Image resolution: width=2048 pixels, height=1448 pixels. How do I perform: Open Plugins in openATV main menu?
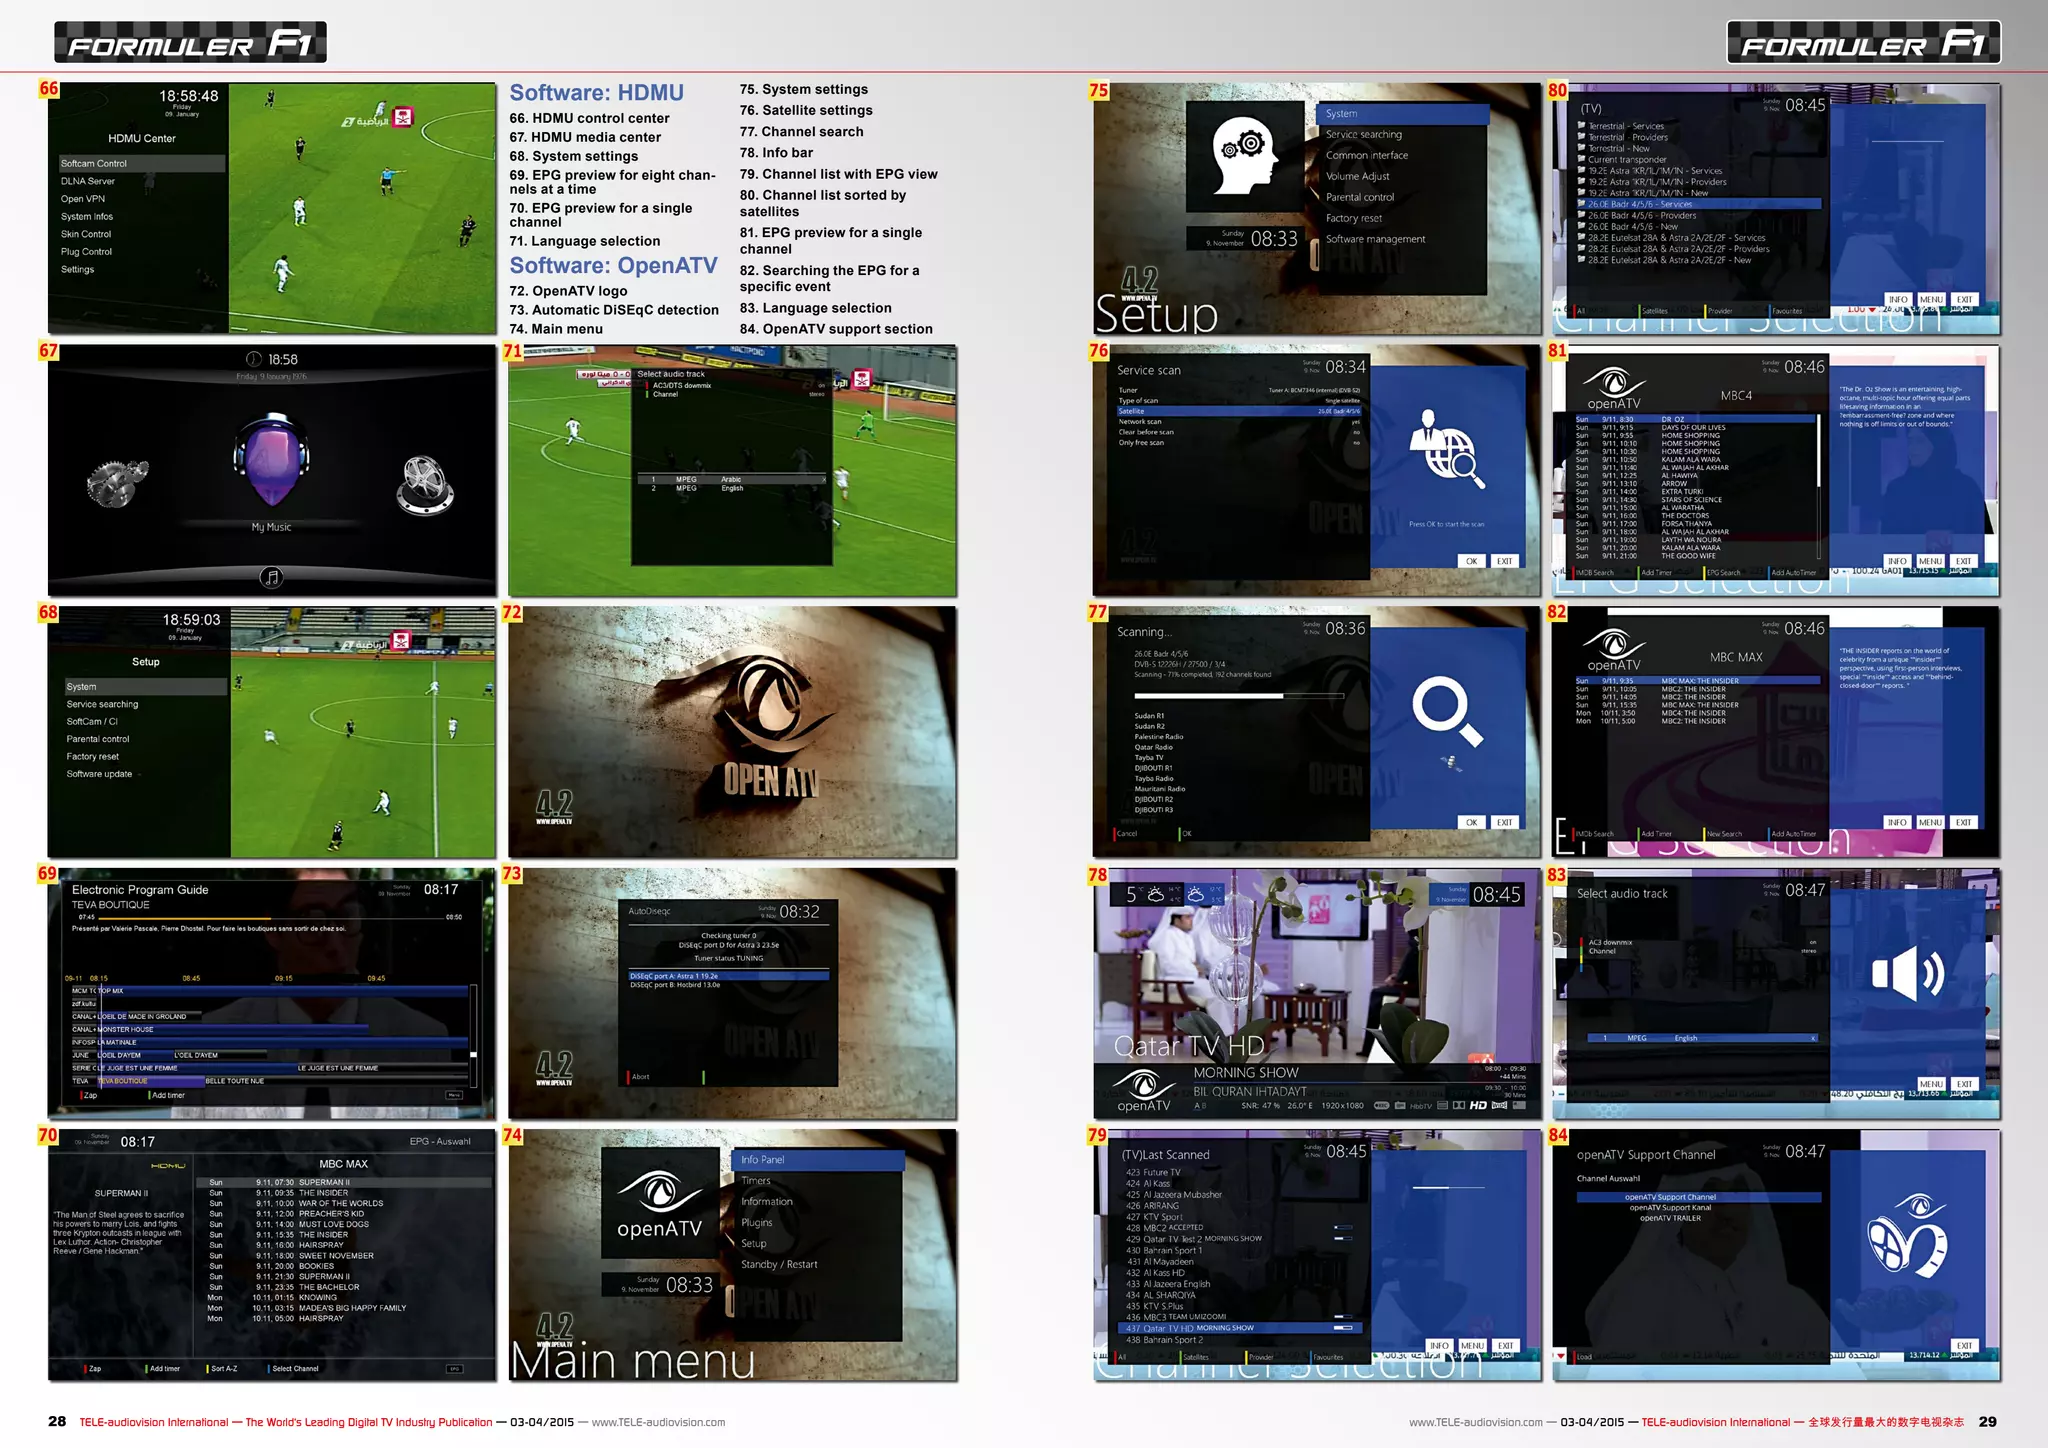tap(757, 1223)
